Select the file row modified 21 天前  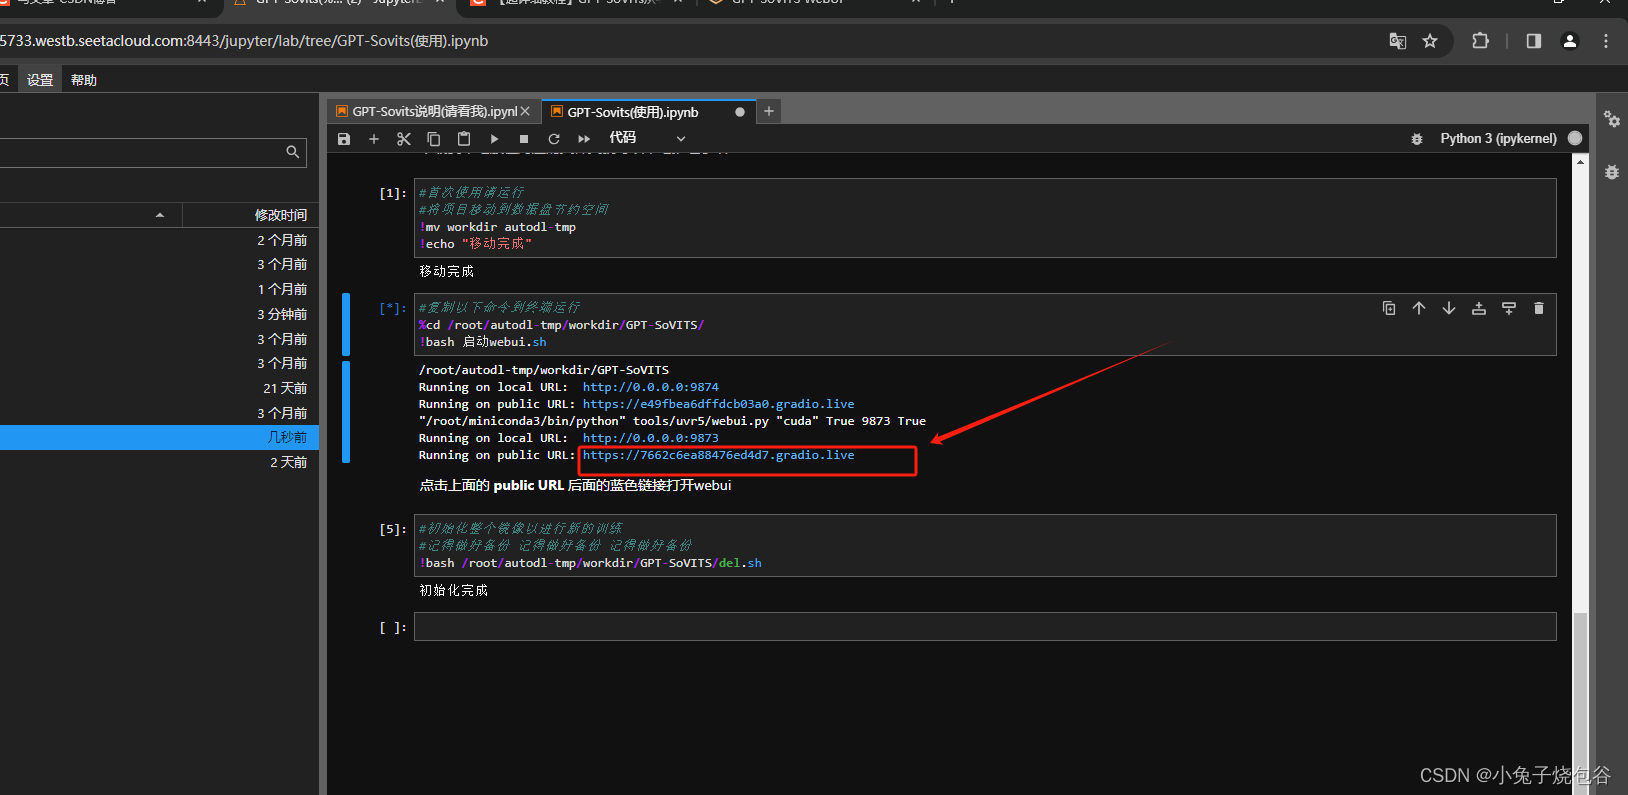click(x=159, y=388)
